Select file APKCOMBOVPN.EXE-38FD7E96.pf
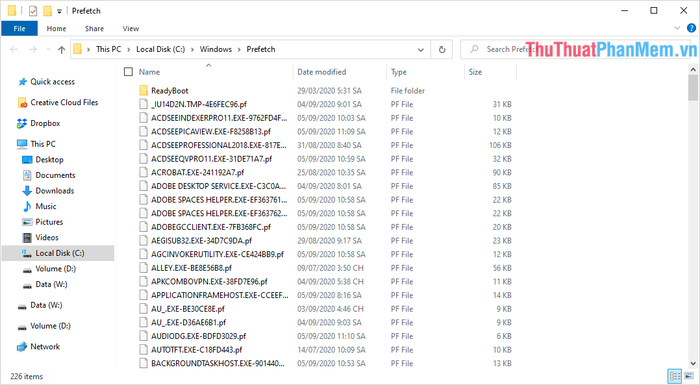This screenshot has width=700, height=385. point(209,281)
